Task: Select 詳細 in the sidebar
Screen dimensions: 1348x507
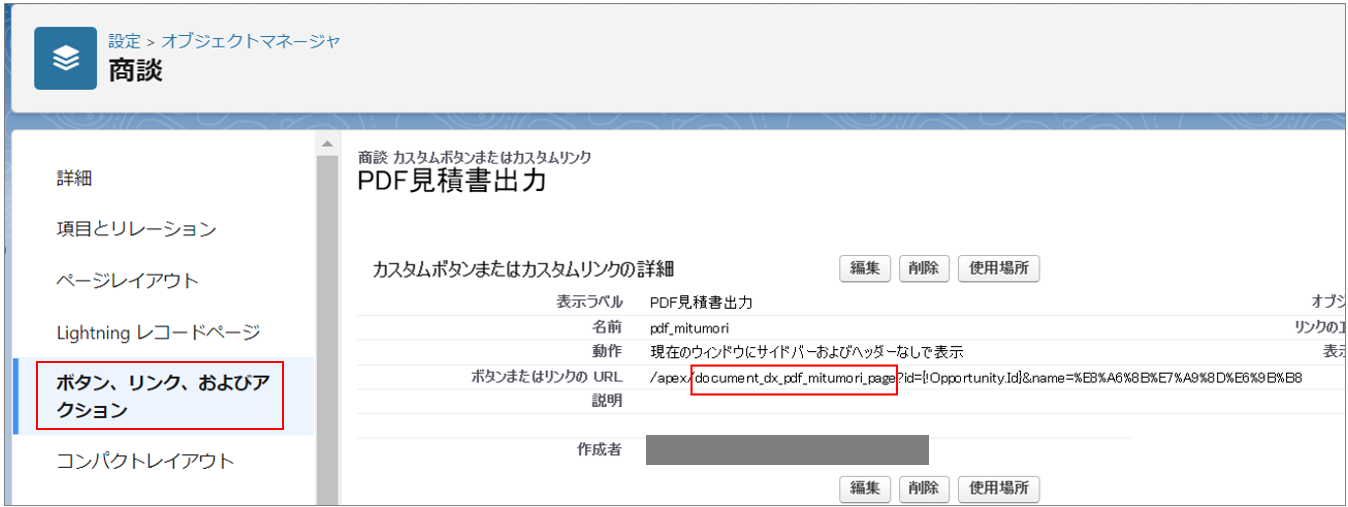Action: (x=75, y=178)
